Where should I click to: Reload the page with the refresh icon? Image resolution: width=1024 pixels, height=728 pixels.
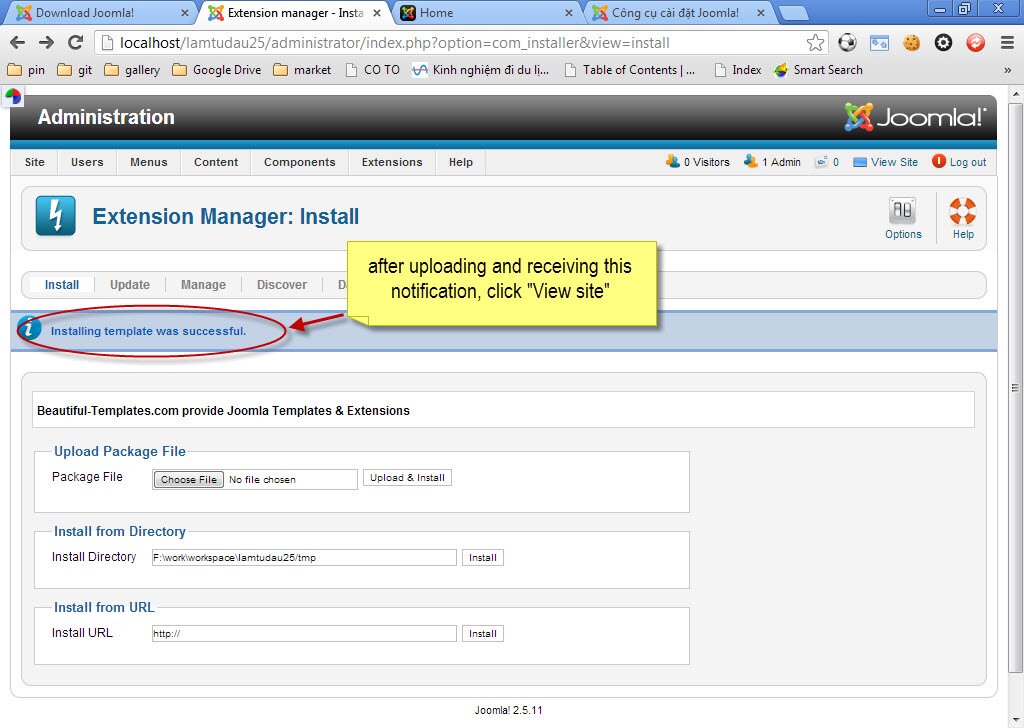[76, 44]
